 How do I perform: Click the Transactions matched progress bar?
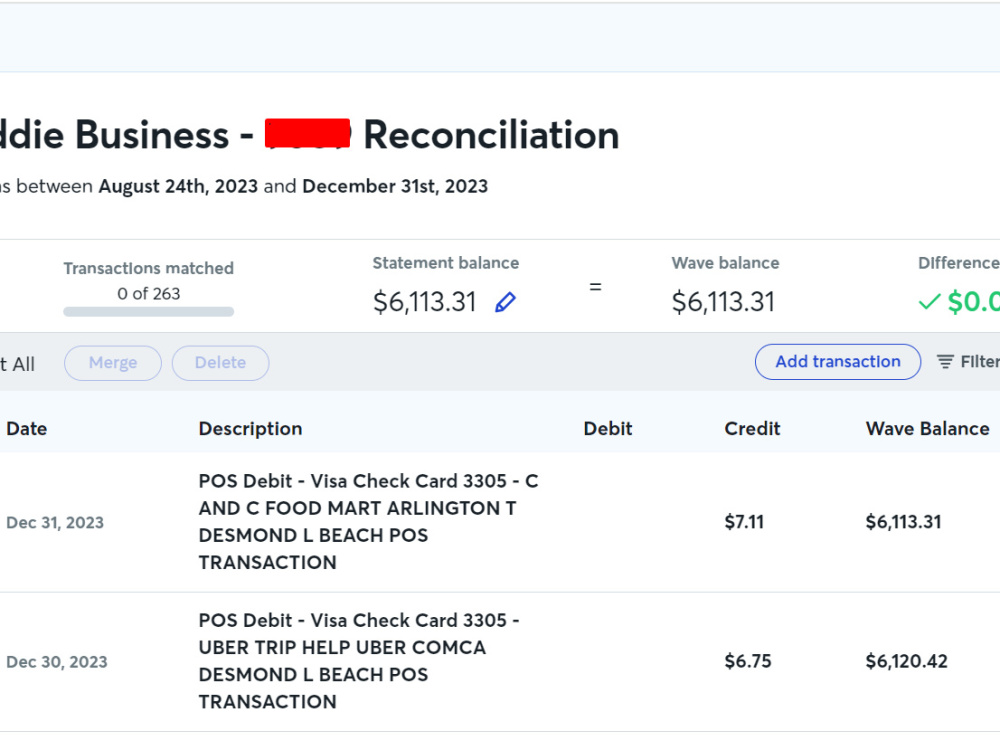tap(149, 312)
